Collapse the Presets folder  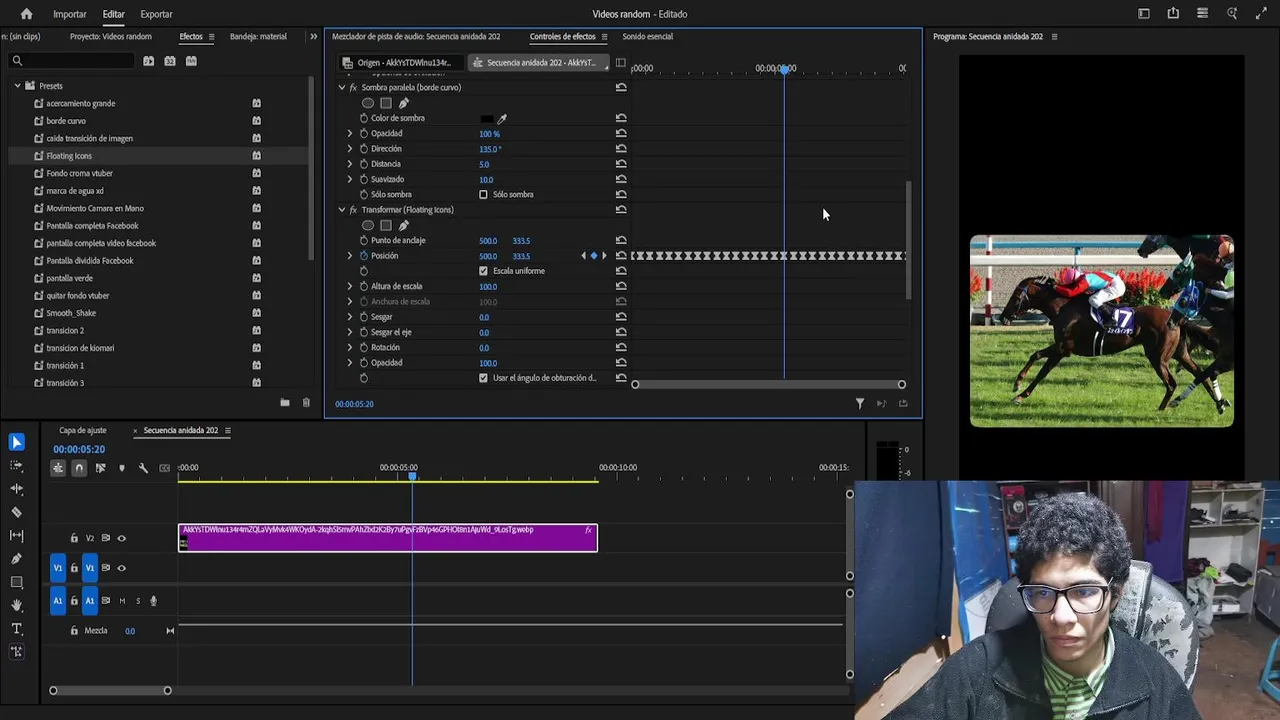point(17,86)
